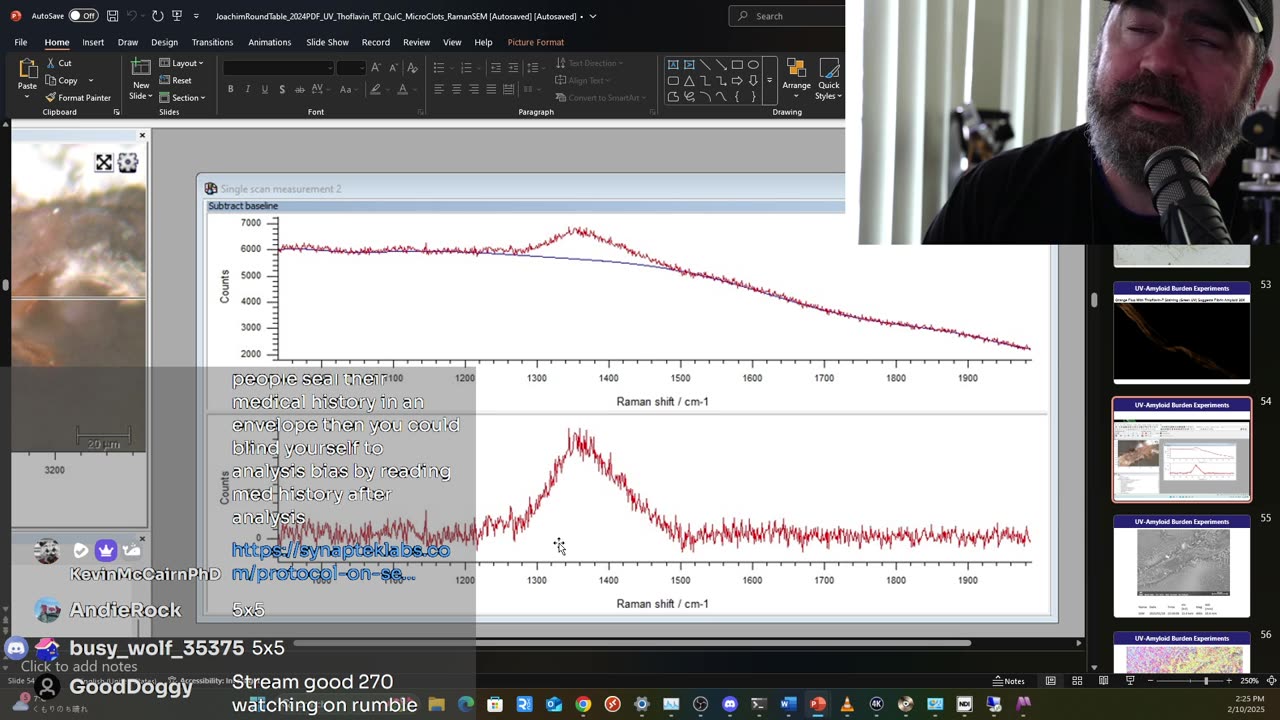Toggle Text Shadow formatting
This screenshot has width=1280, height=720.
[282, 89]
